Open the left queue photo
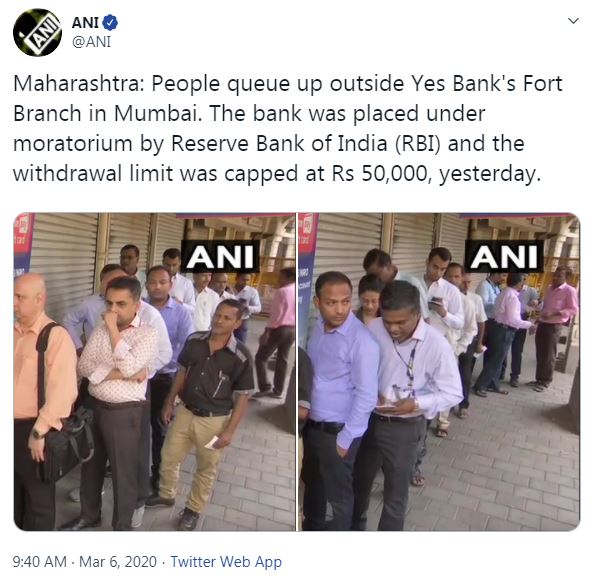 (155, 372)
